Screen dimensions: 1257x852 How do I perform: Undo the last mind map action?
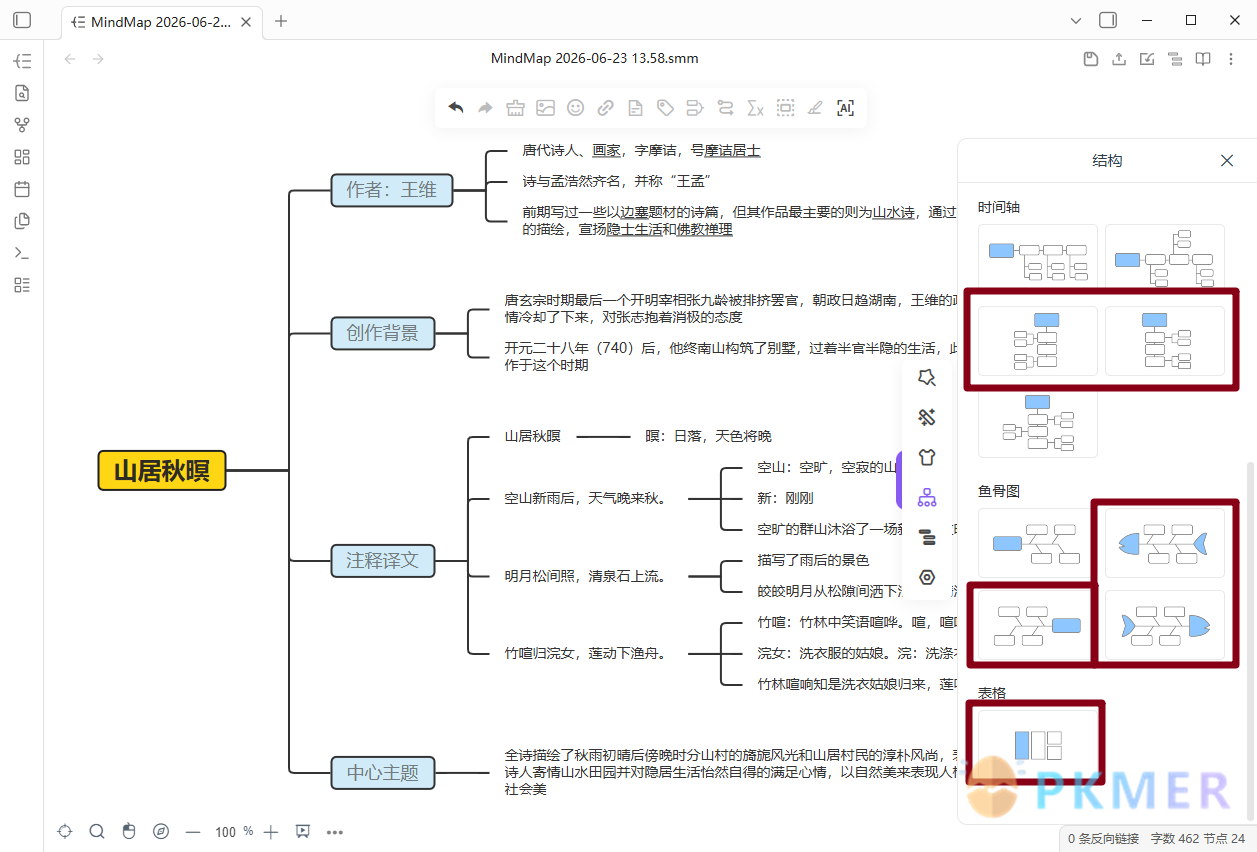(x=456, y=108)
